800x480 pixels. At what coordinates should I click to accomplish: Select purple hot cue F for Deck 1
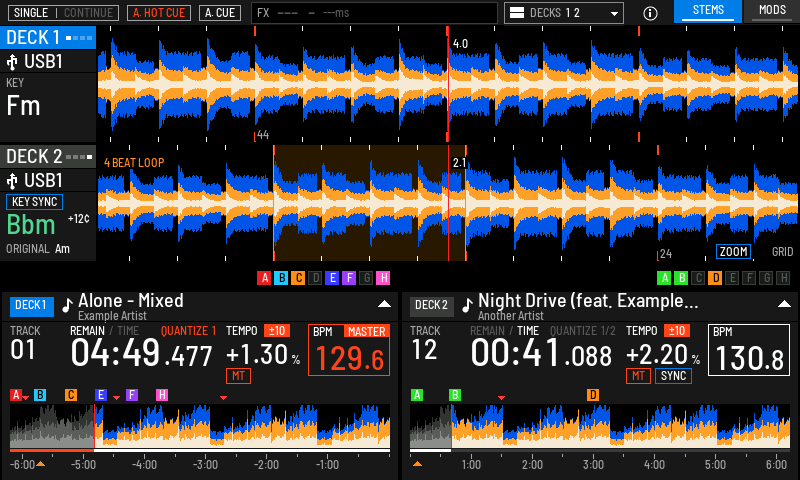click(x=349, y=278)
